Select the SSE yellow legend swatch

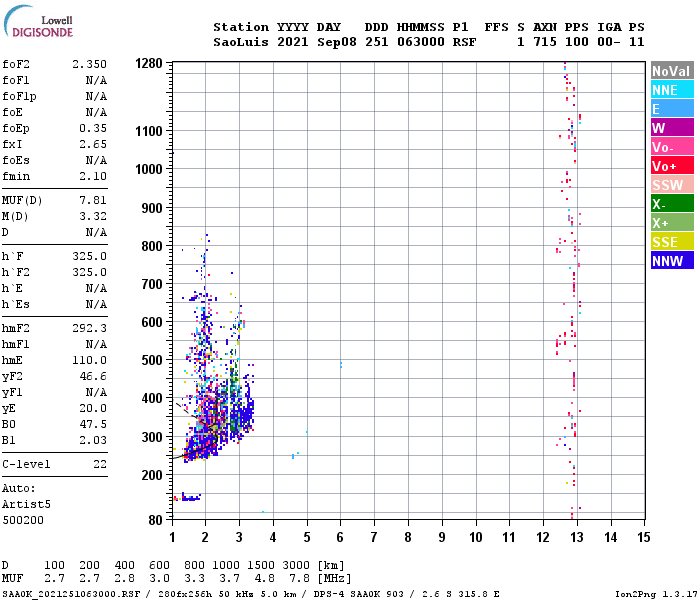pyautogui.click(x=672, y=242)
